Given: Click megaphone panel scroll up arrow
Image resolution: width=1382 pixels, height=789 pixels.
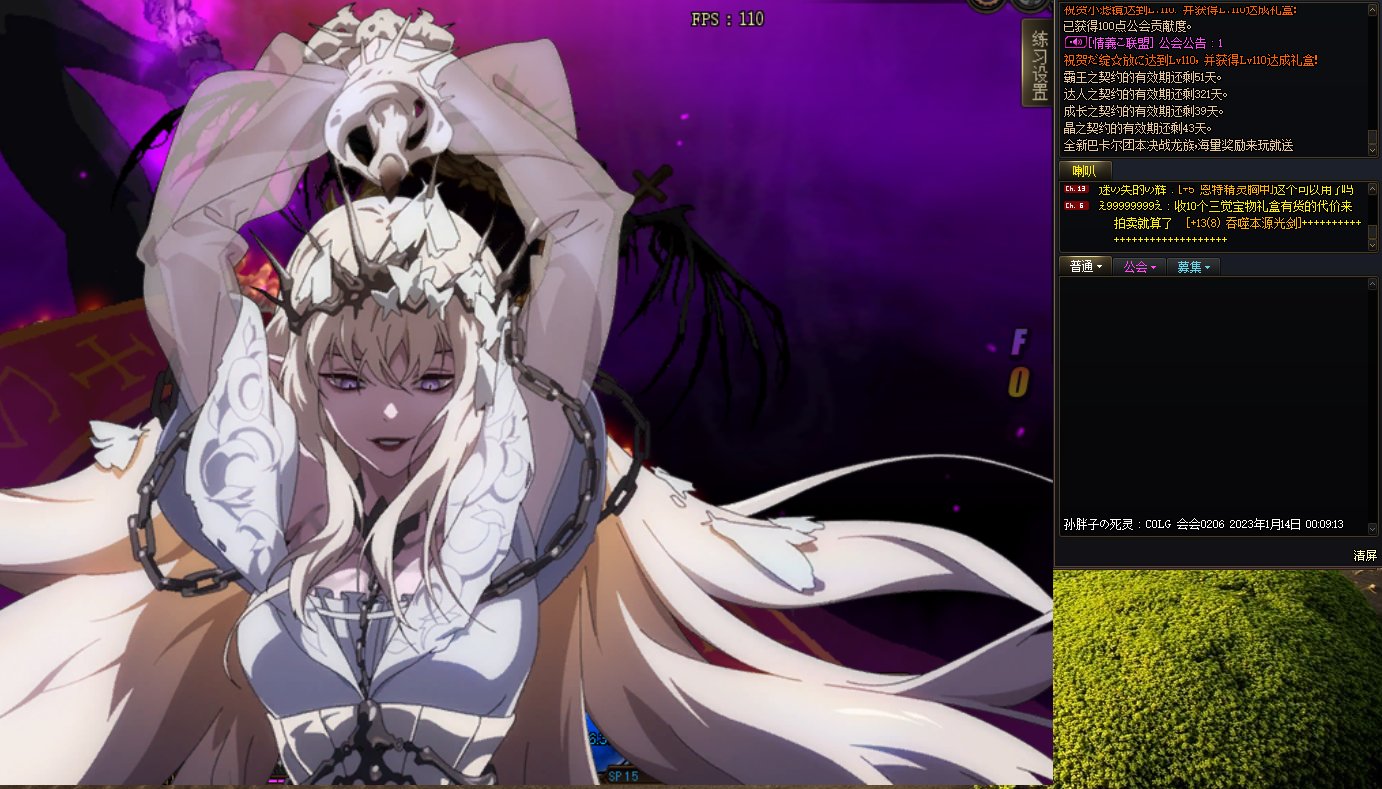Looking at the screenshot, I should 1373,189.
